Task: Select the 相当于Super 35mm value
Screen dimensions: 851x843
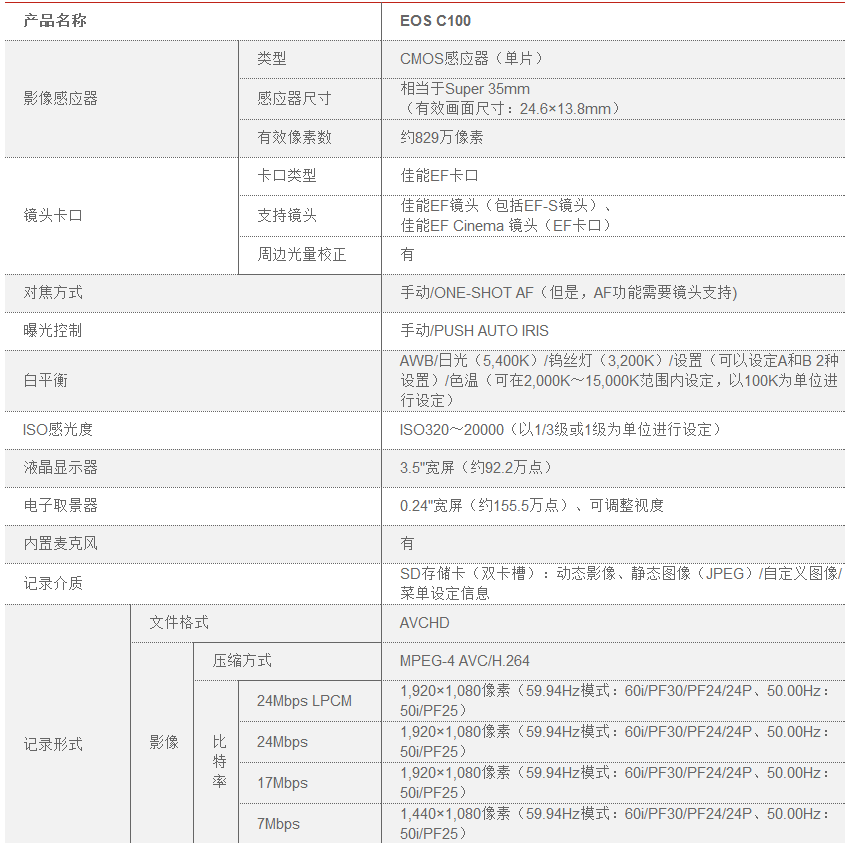Action: coord(465,88)
